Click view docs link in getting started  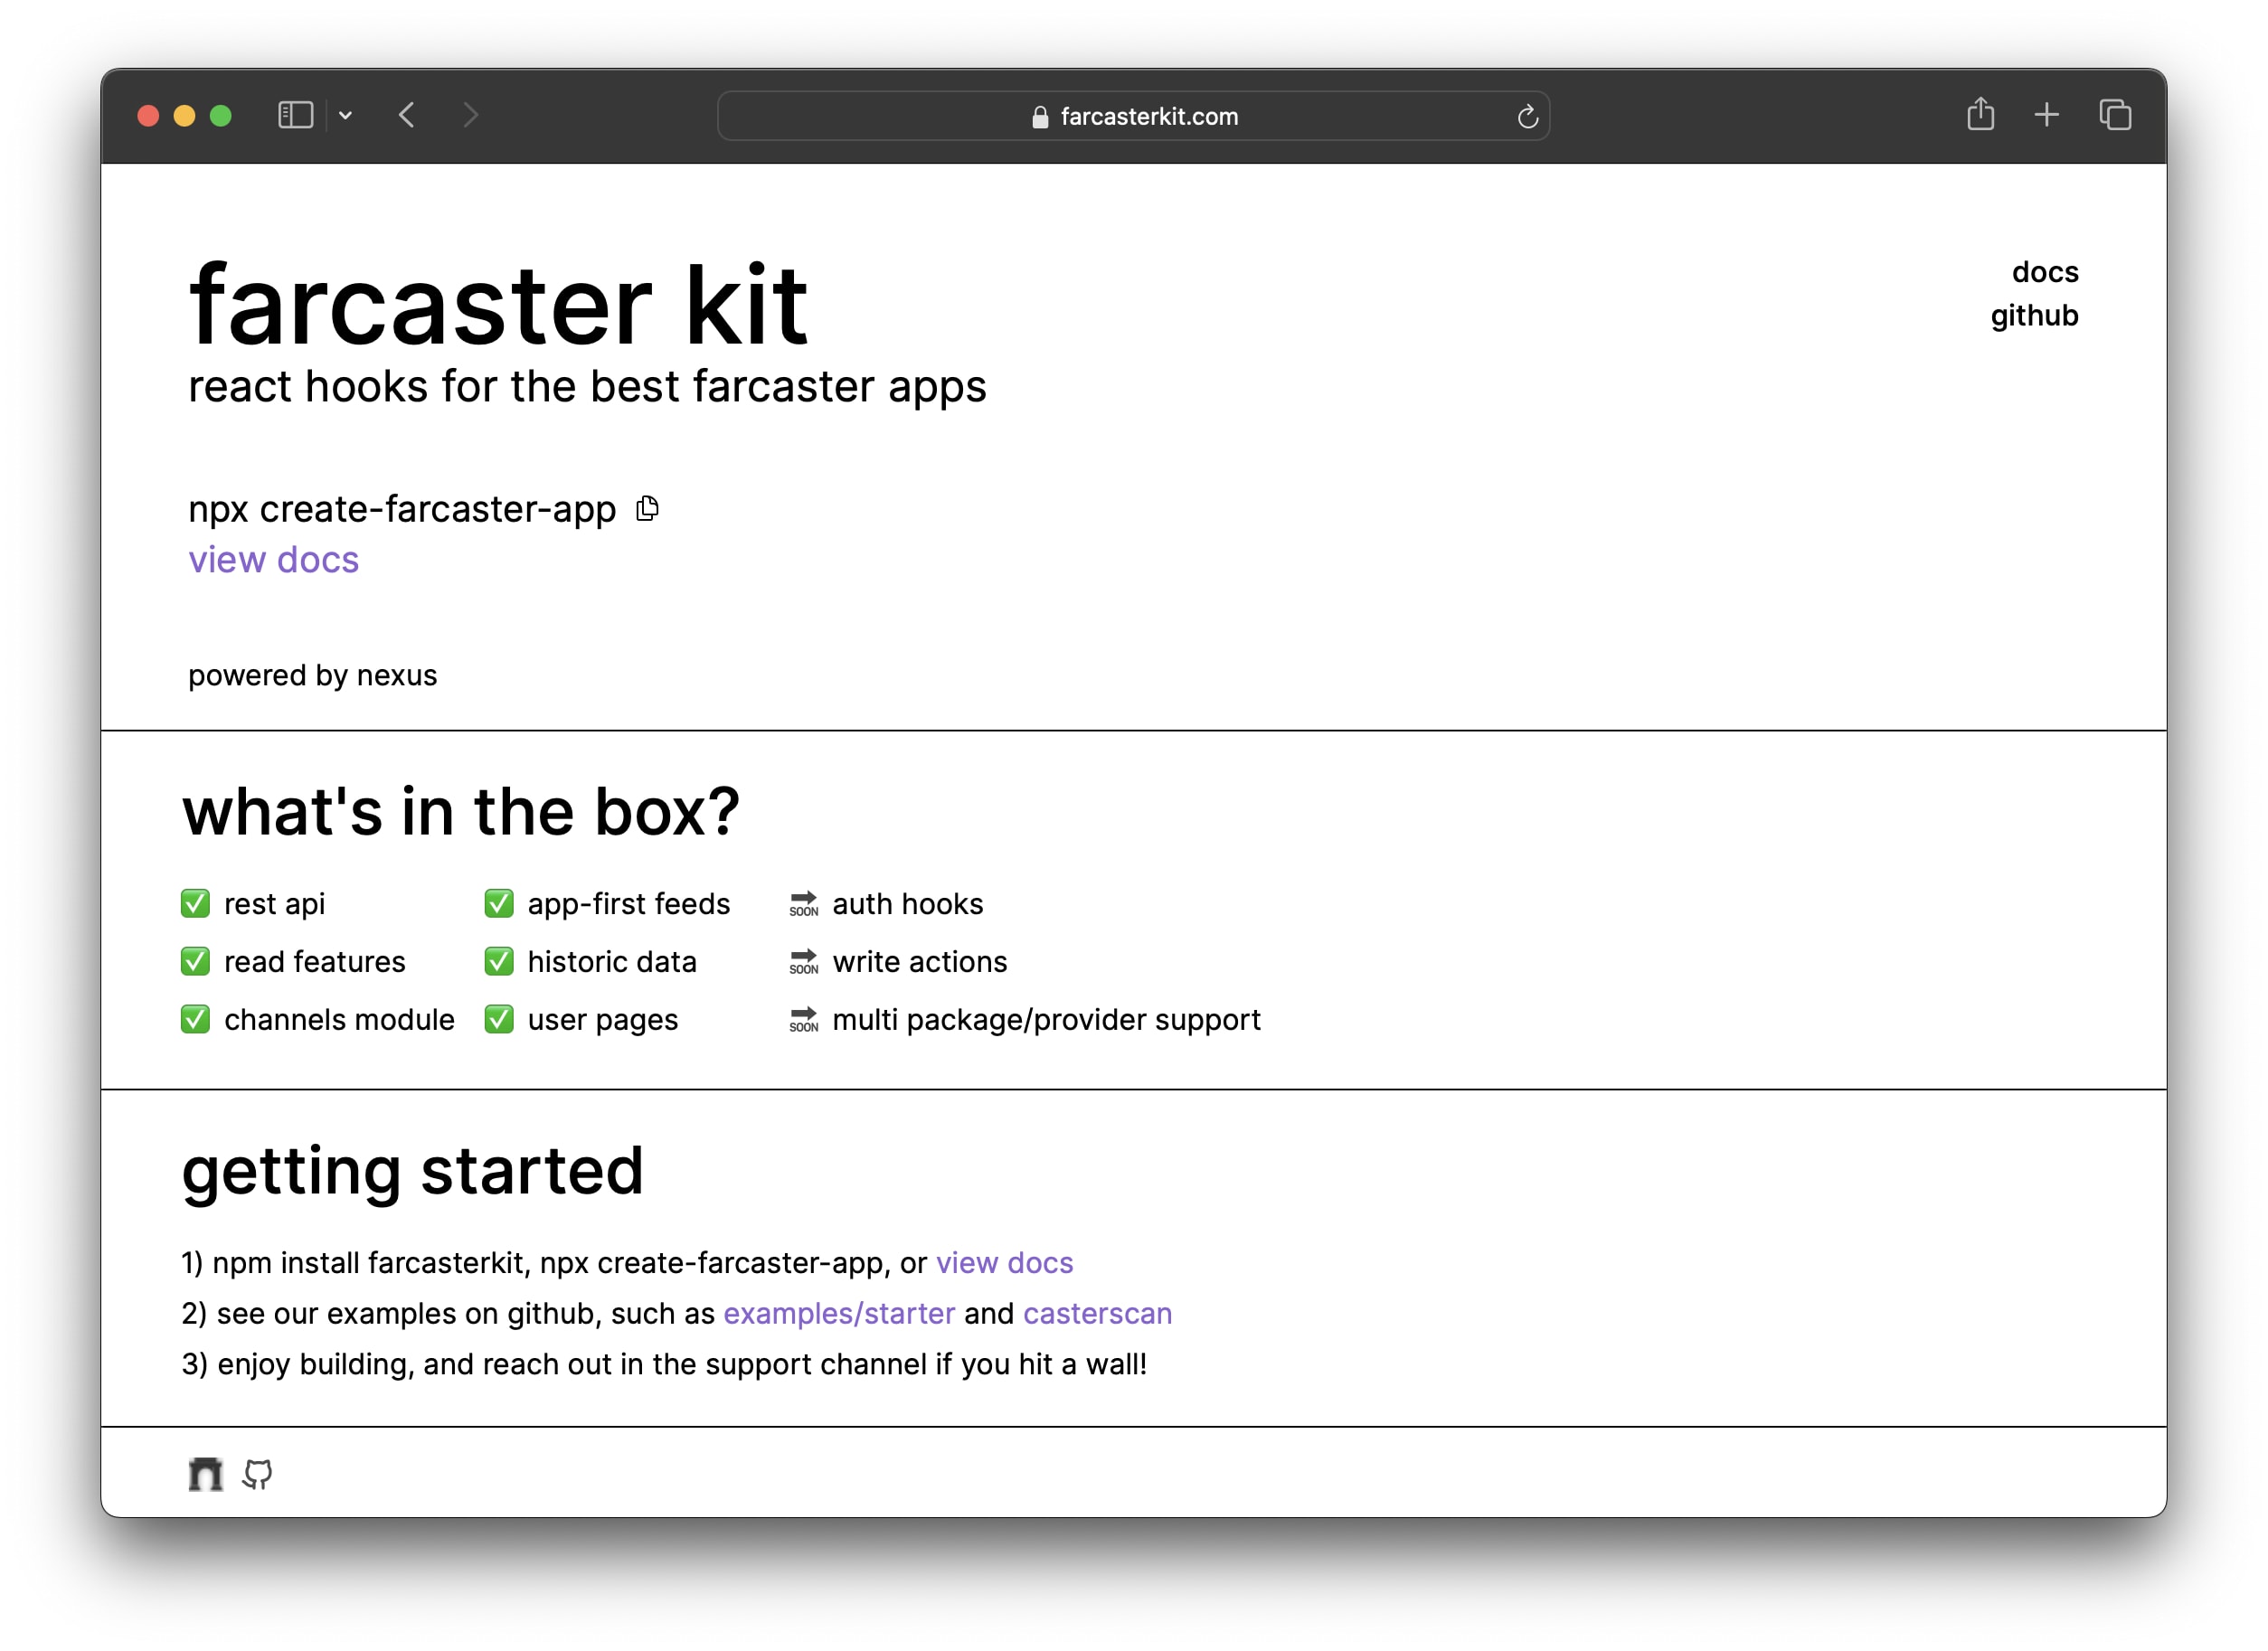coord(1004,1263)
